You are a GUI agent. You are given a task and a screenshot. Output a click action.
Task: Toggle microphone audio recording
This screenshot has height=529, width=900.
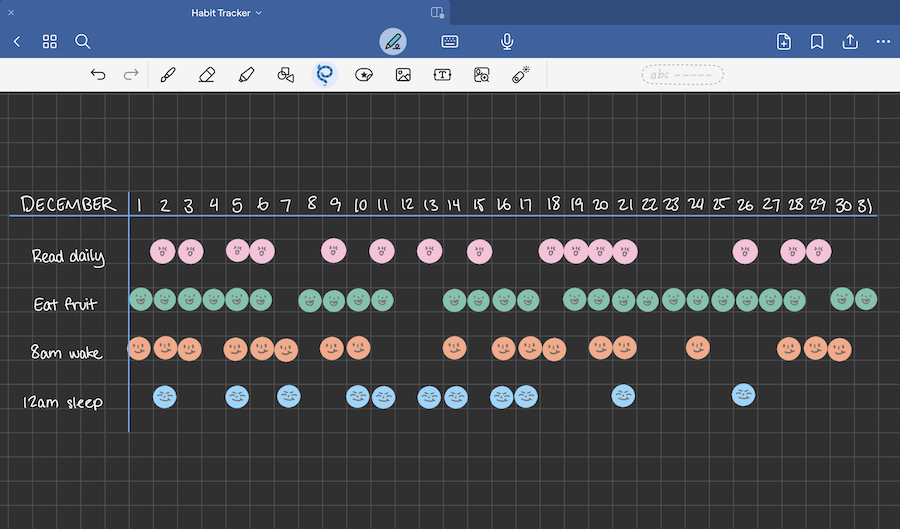coord(507,41)
